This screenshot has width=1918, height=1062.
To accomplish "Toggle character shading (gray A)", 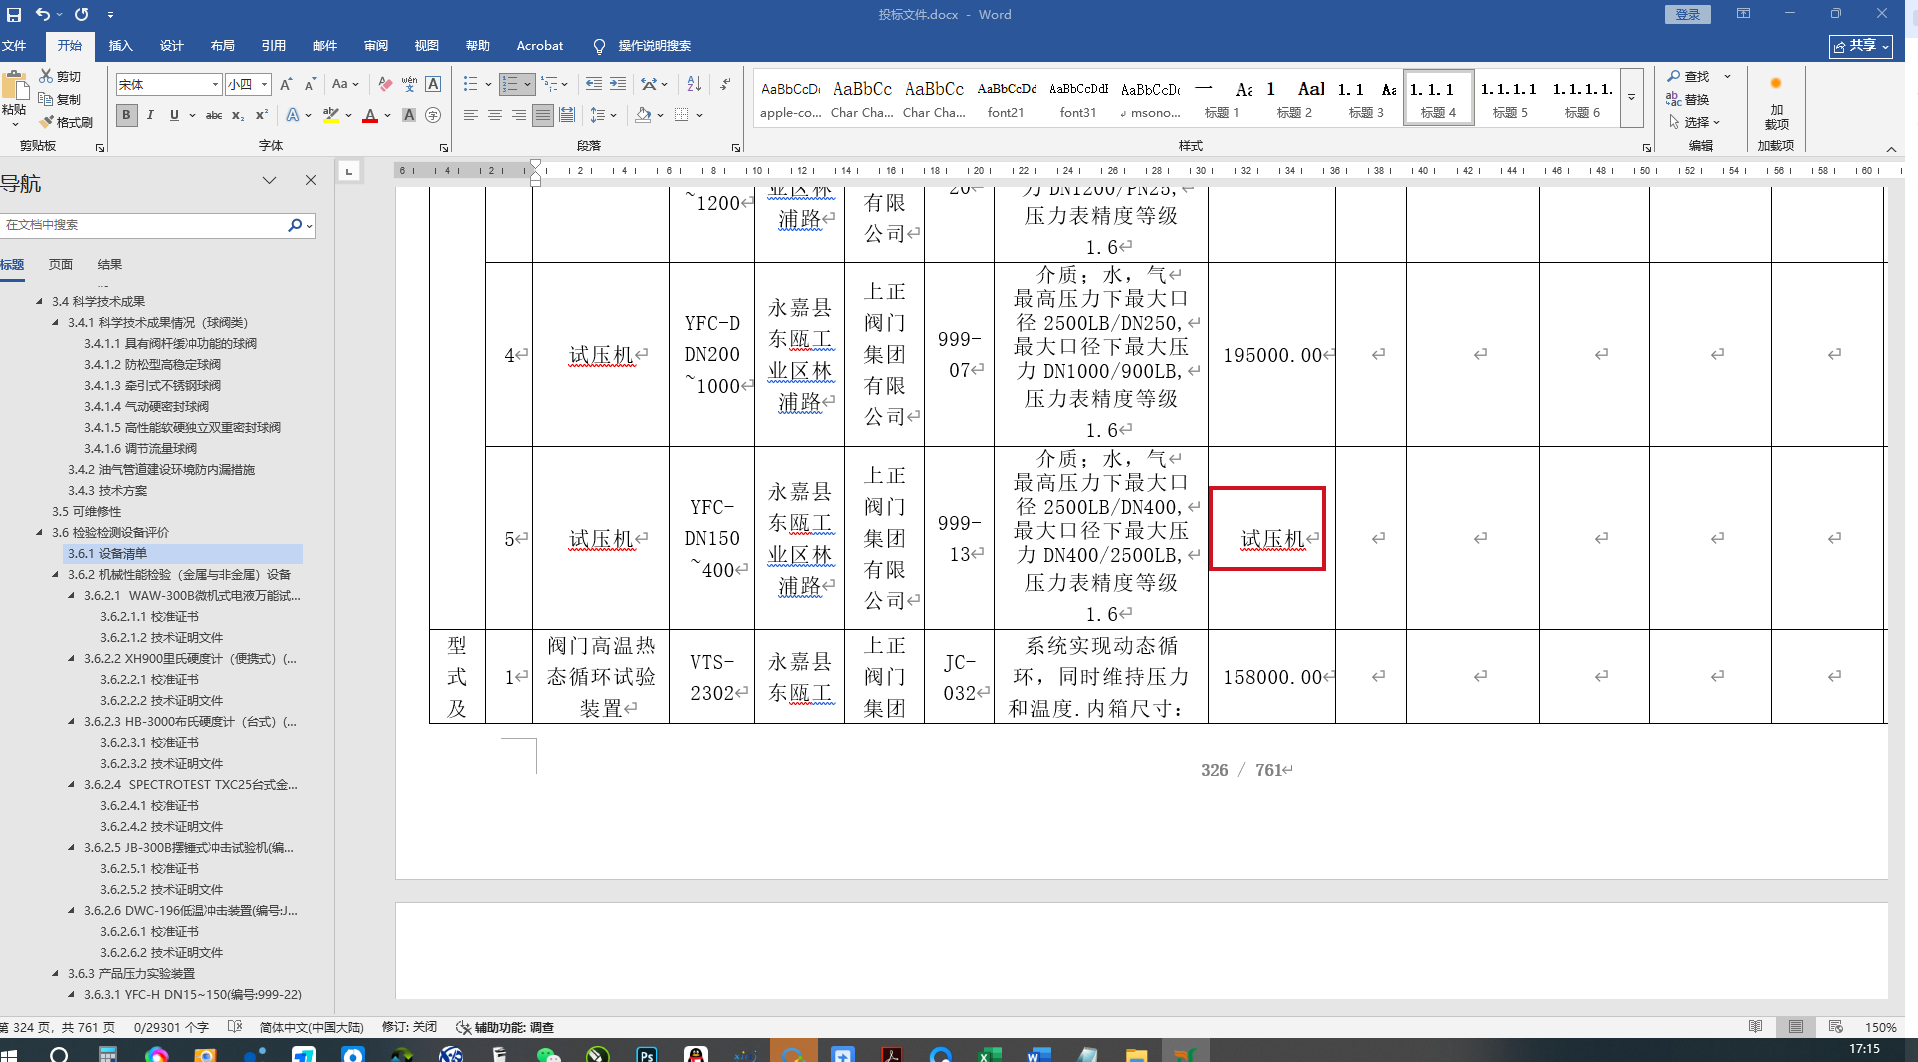I will pos(409,116).
